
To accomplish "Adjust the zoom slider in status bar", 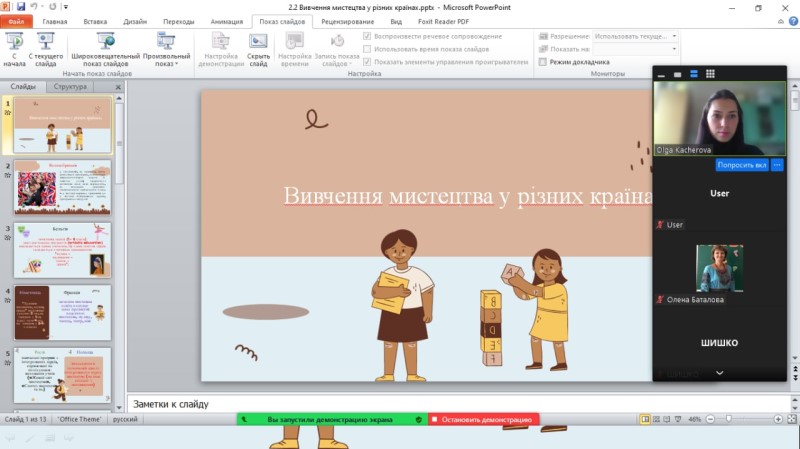I will click(729, 419).
